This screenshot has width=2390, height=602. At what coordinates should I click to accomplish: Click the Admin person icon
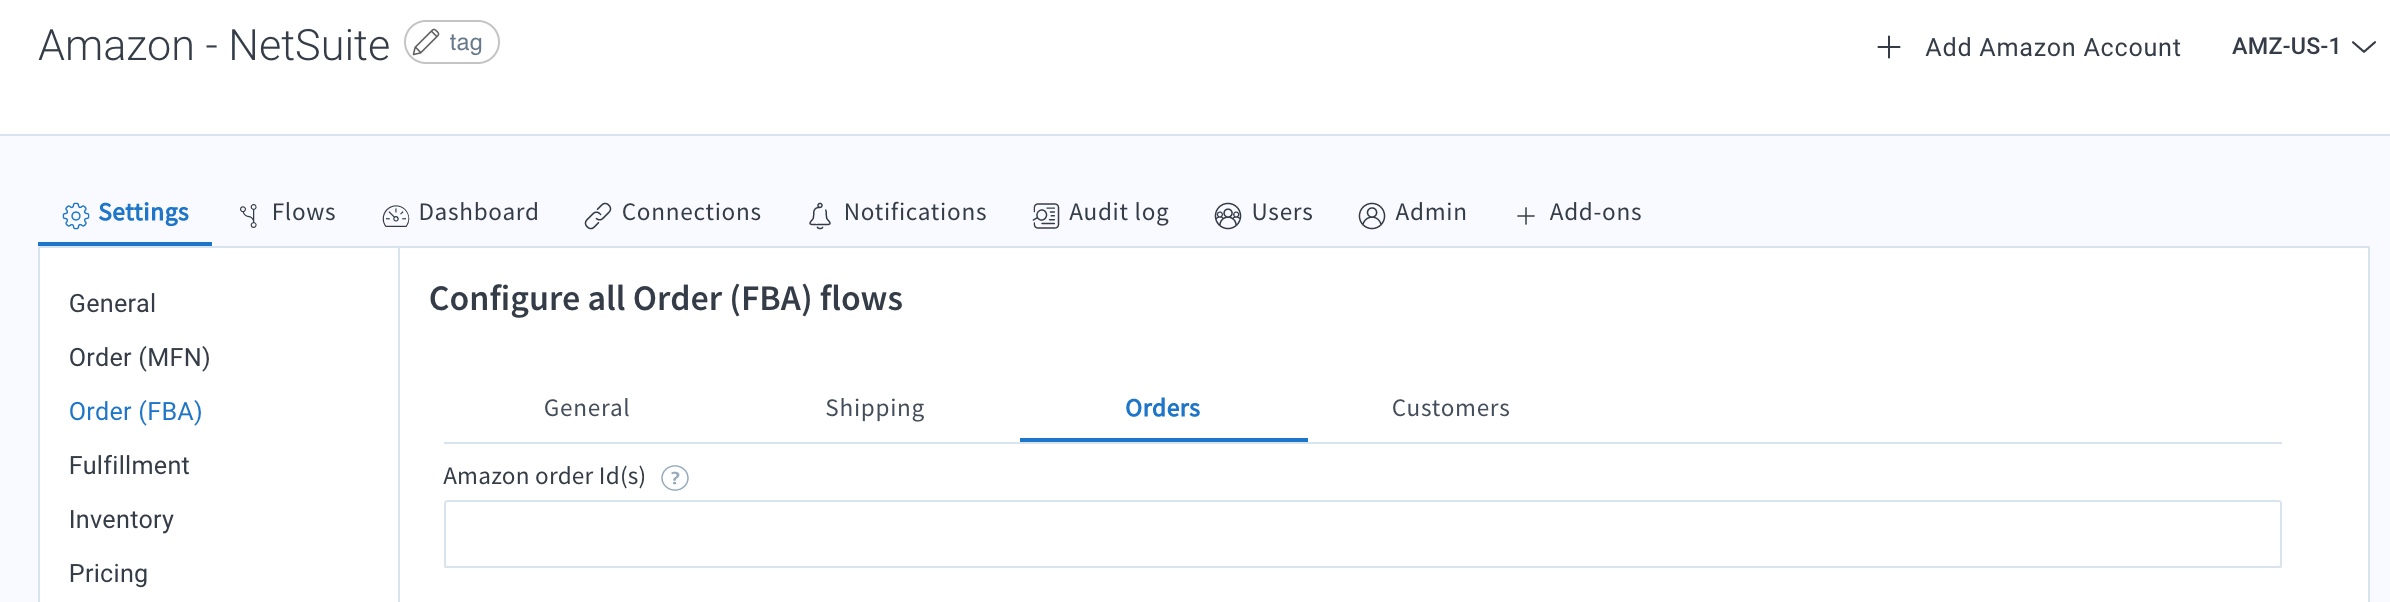coord(1372,215)
